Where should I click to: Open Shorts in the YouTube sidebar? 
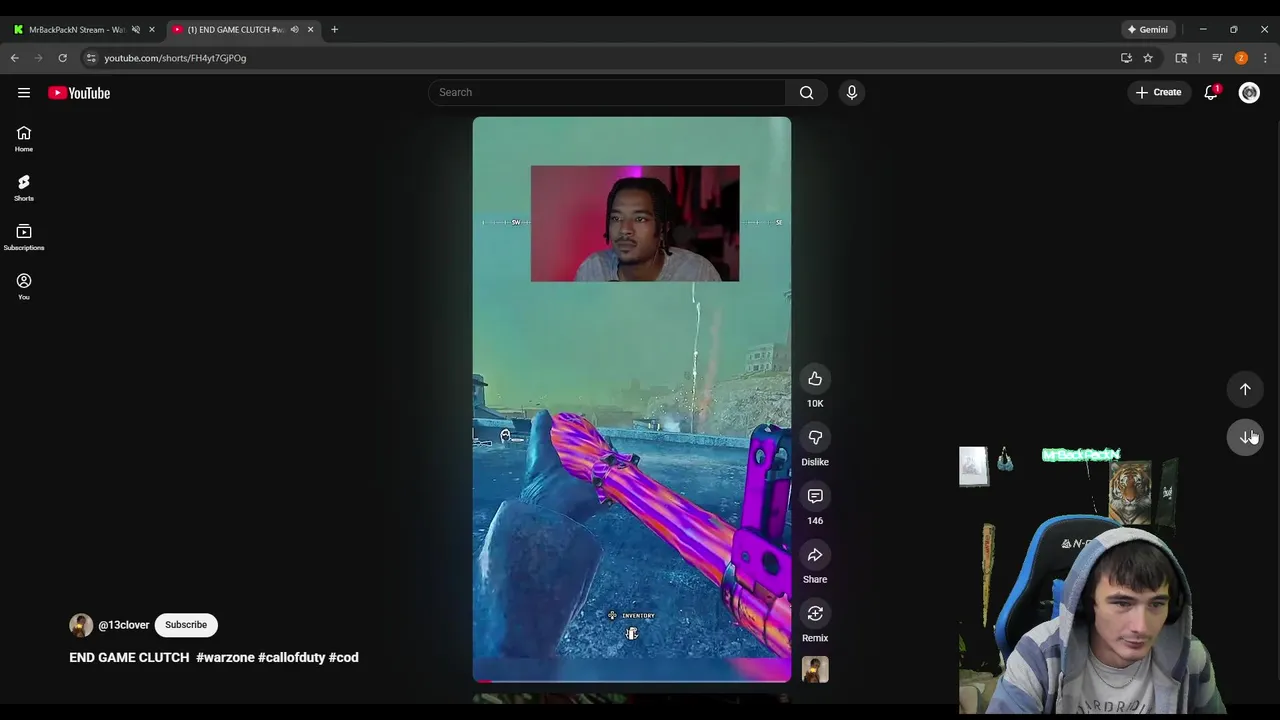pos(24,188)
